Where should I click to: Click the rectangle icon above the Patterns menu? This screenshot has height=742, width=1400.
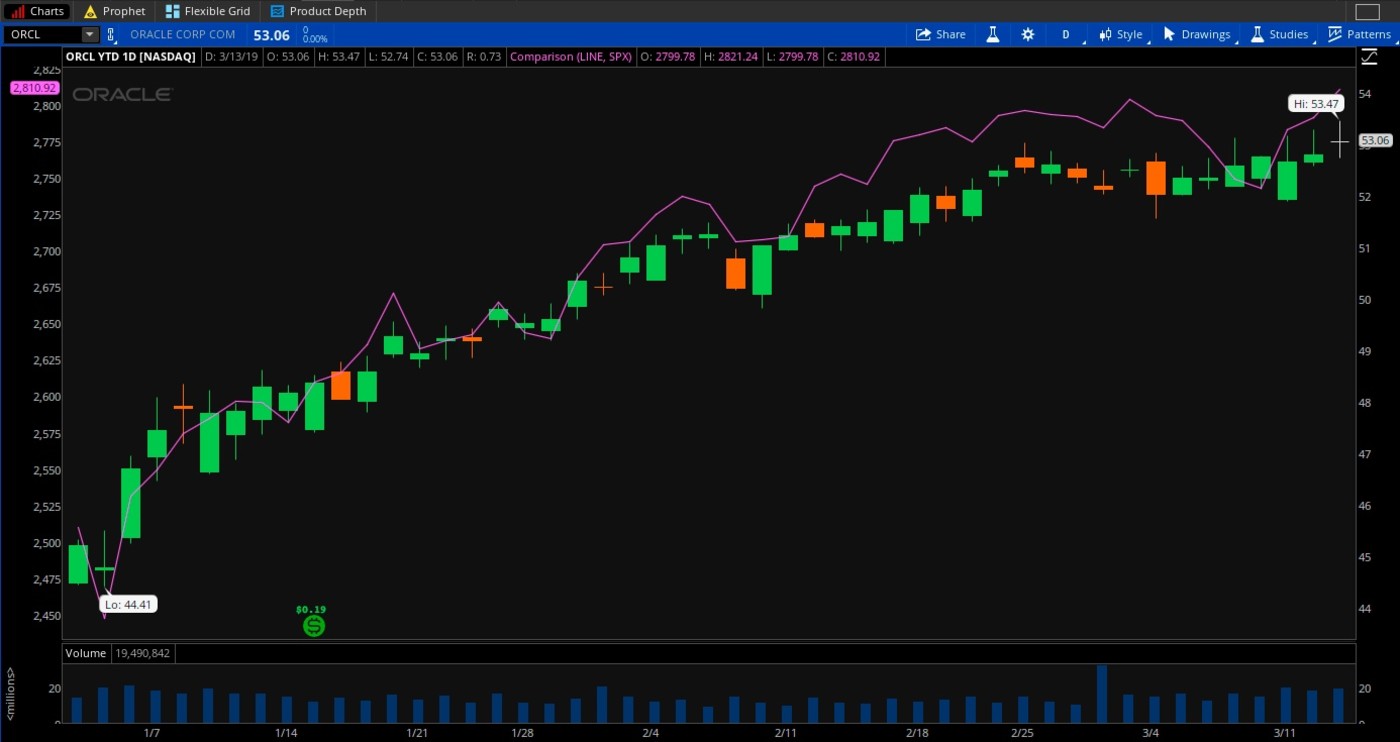(x=1367, y=12)
